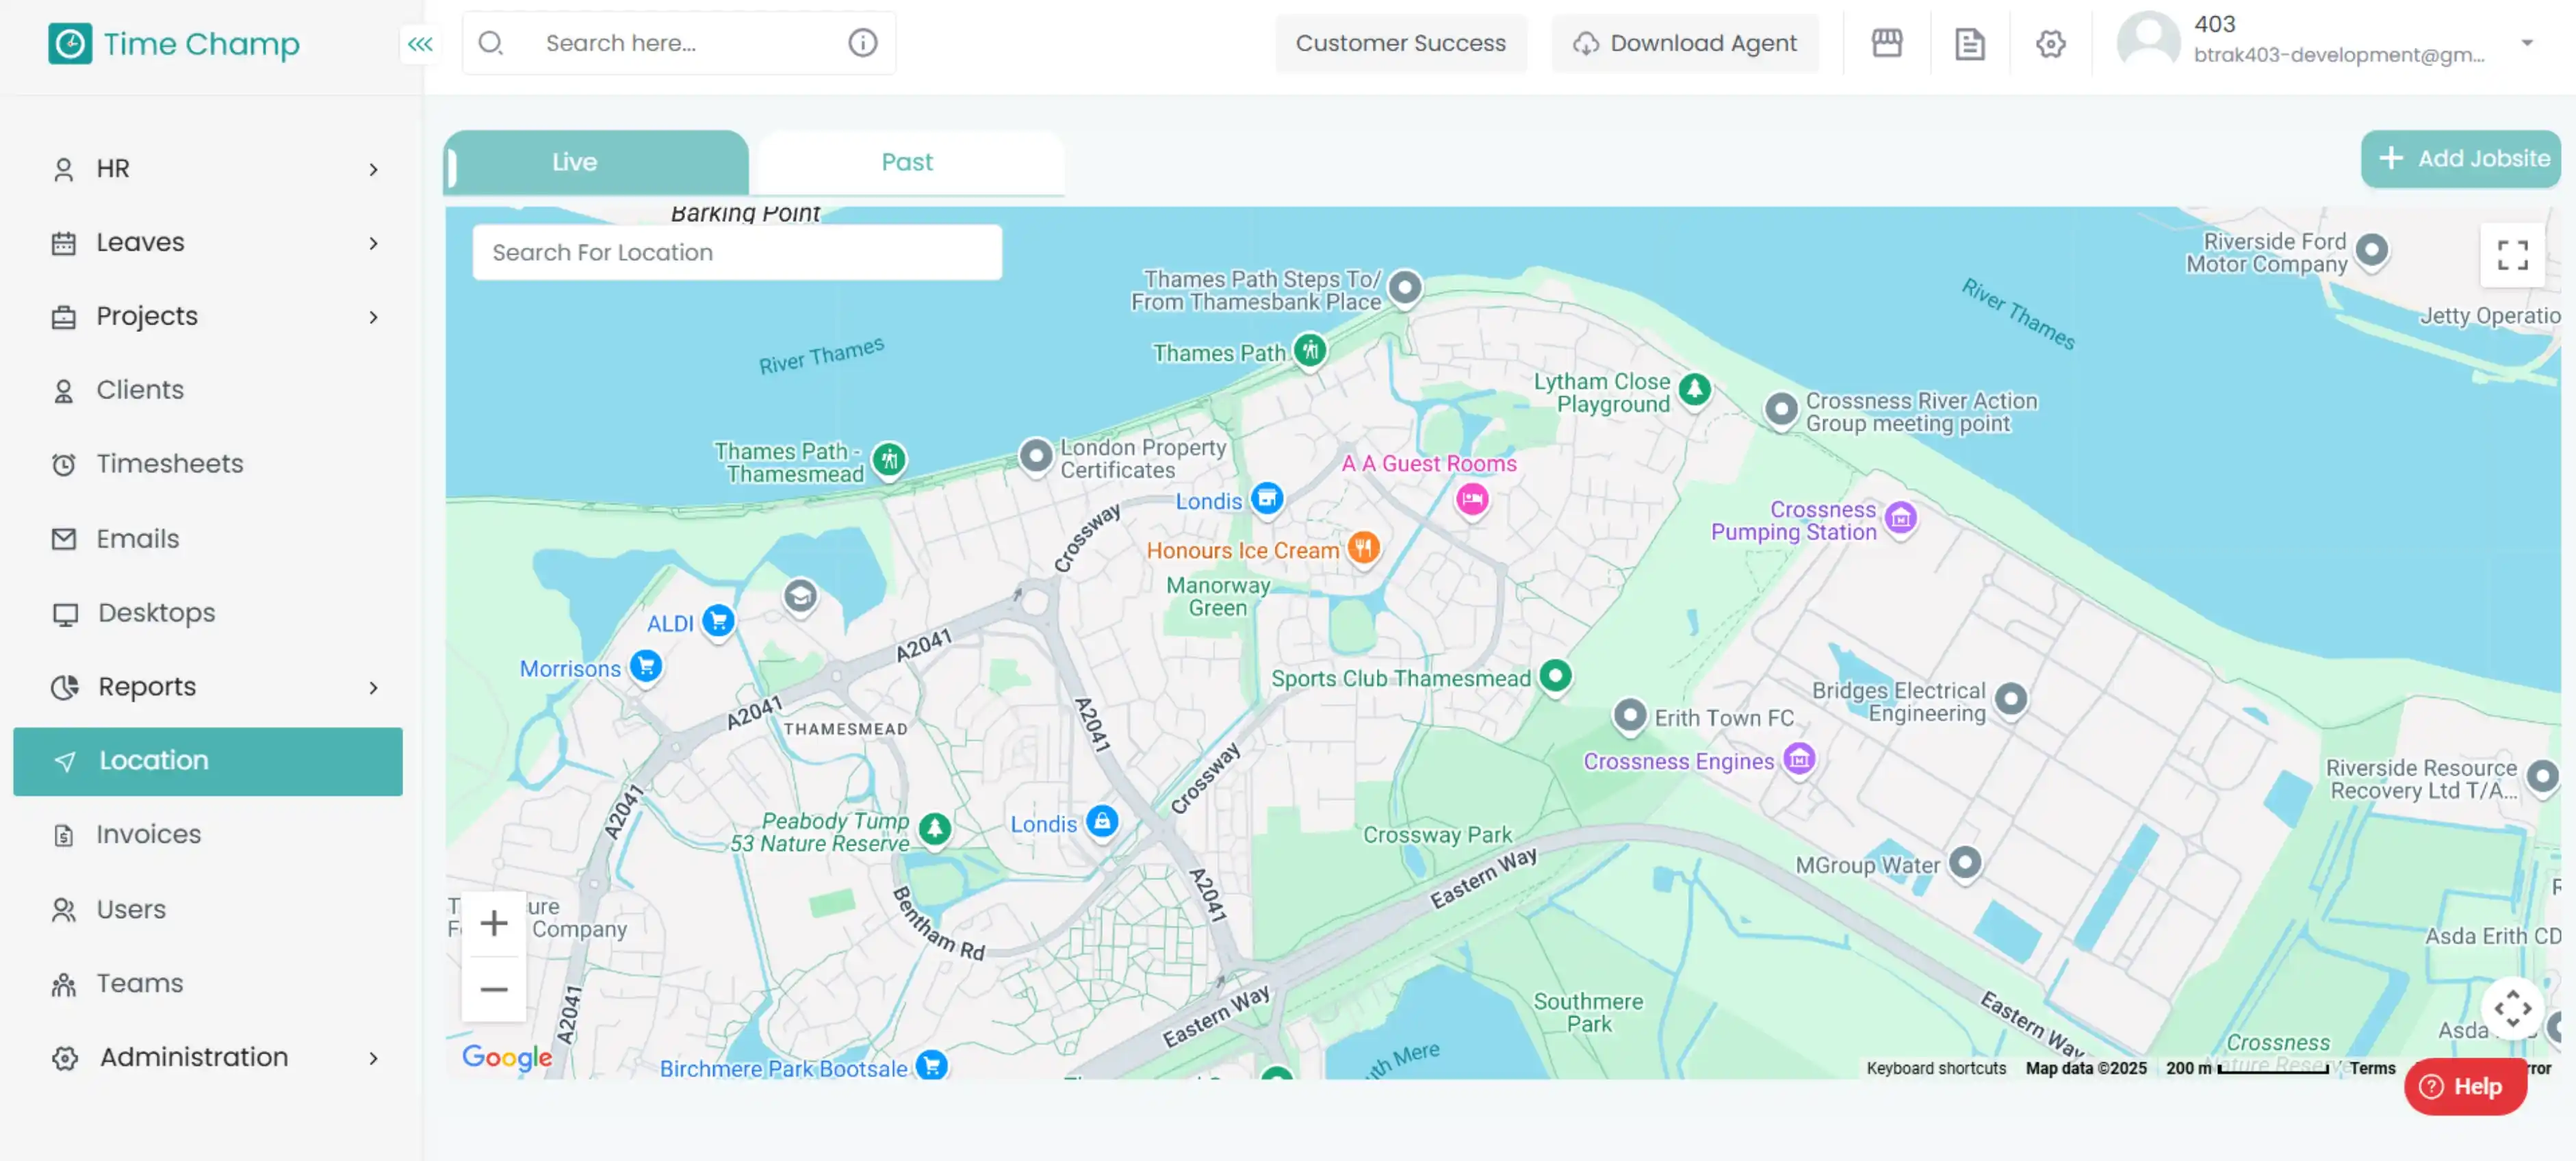The width and height of the screenshot is (2576, 1161).
Task: Open Users in the sidebar
Action: (208, 909)
